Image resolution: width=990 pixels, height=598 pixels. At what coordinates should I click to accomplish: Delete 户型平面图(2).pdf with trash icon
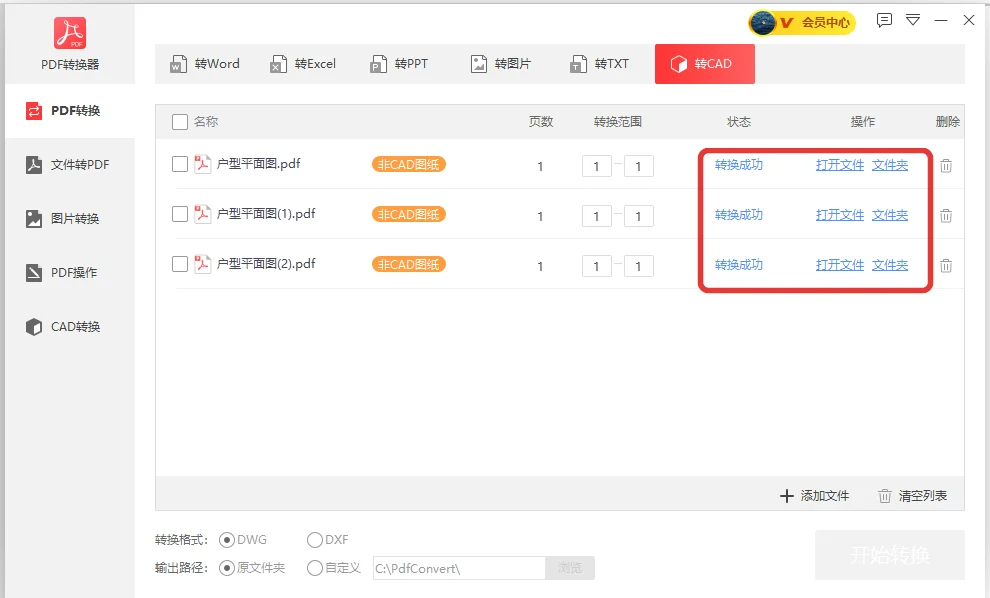pyautogui.click(x=946, y=265)
